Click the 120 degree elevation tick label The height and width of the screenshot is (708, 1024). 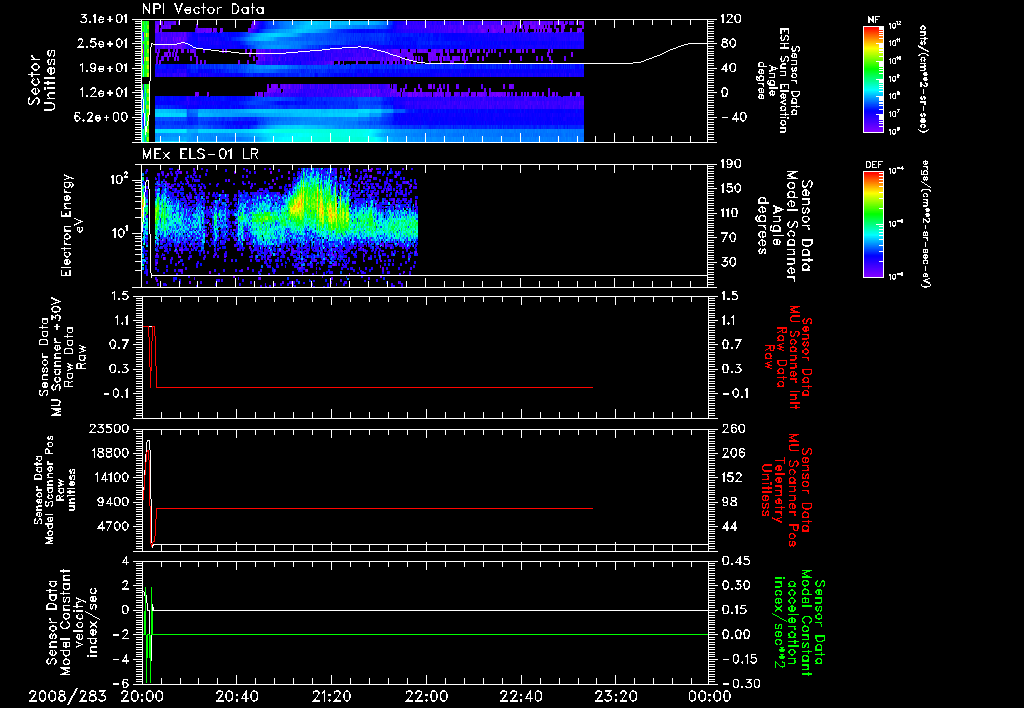[x=731, y=19]
